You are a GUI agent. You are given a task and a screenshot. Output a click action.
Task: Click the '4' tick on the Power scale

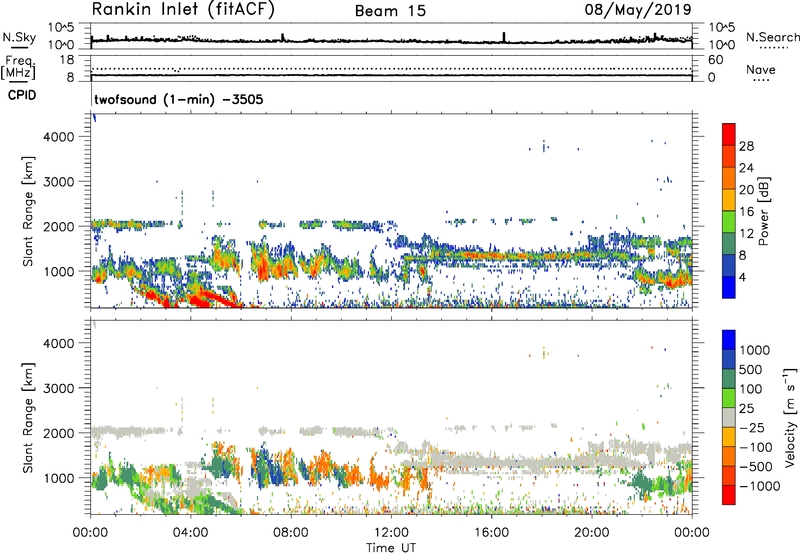coord(742,277)
